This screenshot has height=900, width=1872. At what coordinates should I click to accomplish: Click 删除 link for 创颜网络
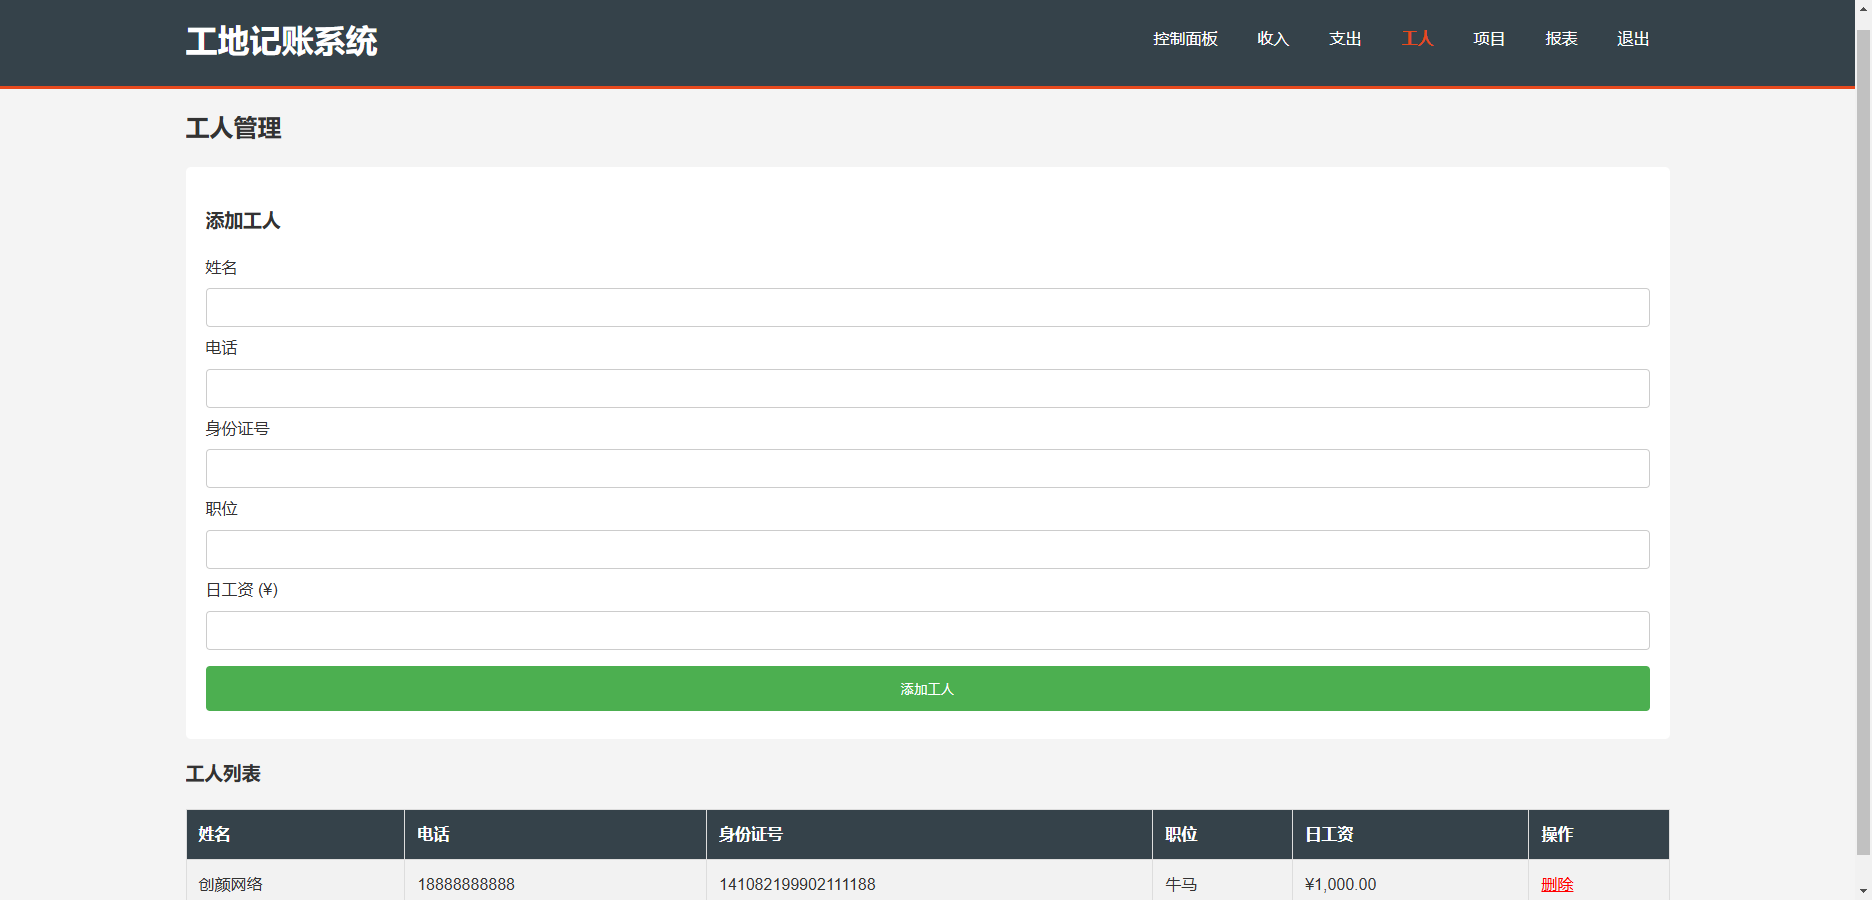[x=1557, y=884]
